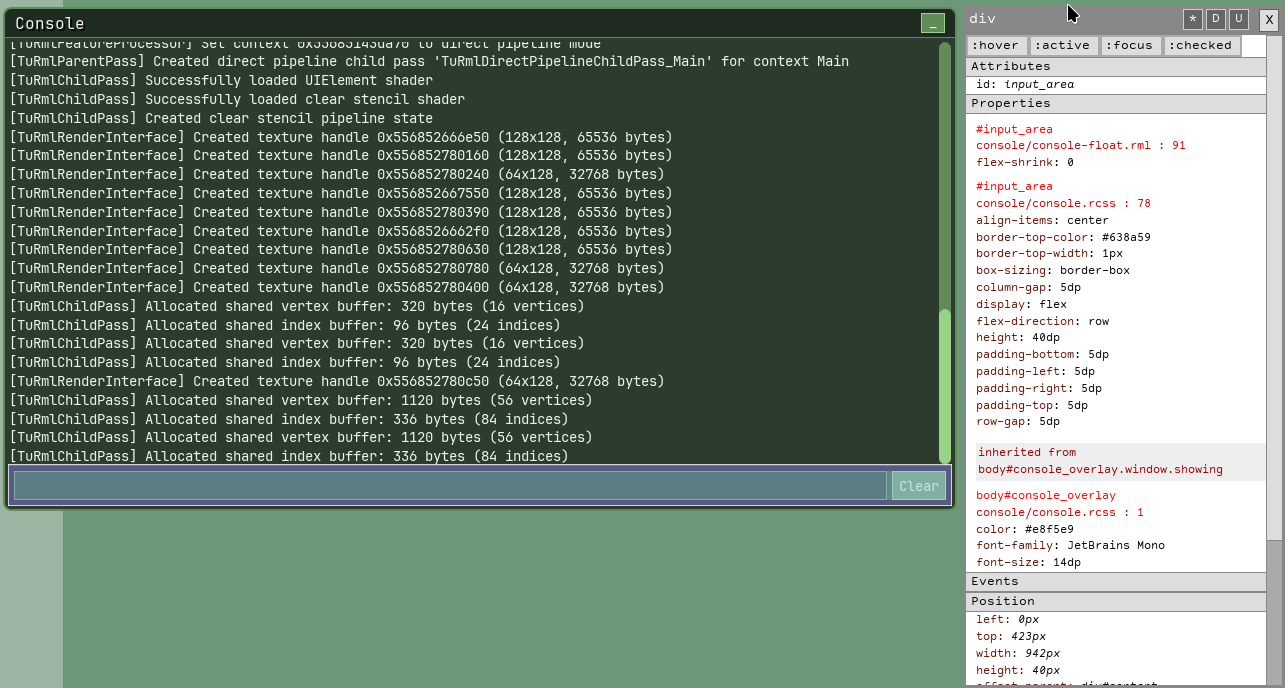Close the element inspector with X
The height and width of the screenshot is (688, 1285).
[1267, 19]
